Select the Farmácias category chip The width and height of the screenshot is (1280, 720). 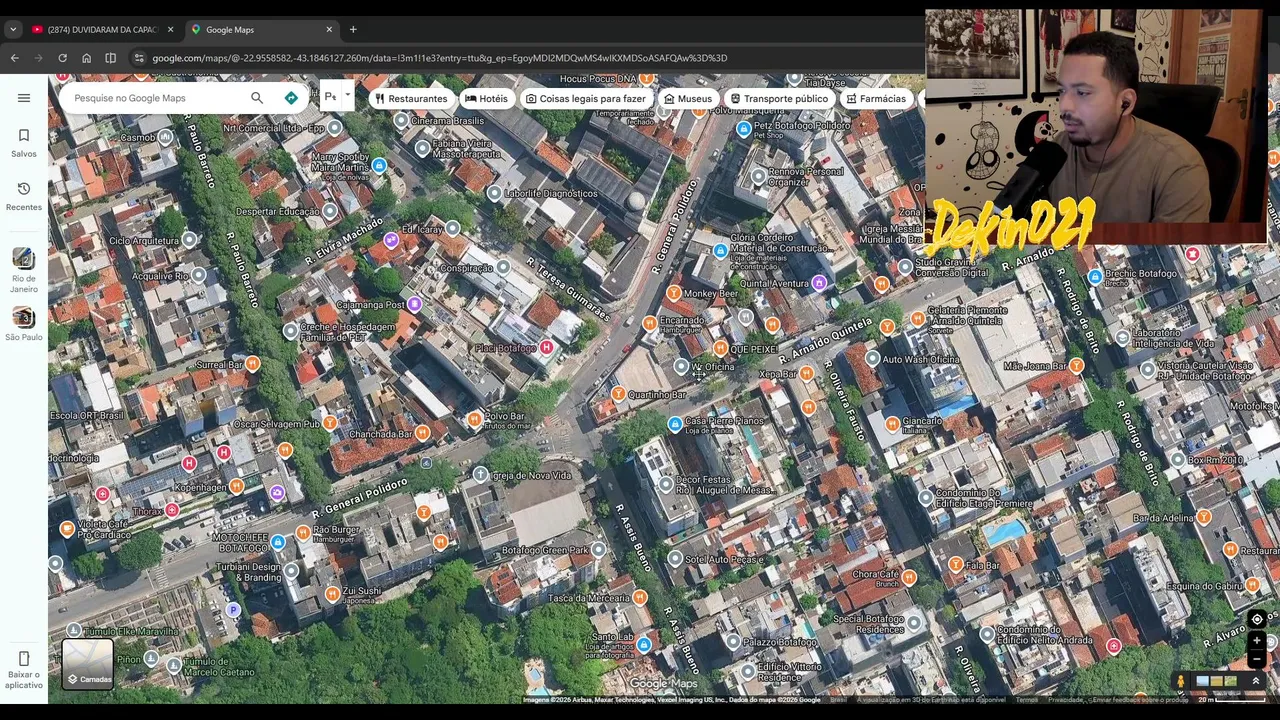[x=876, y=99]
